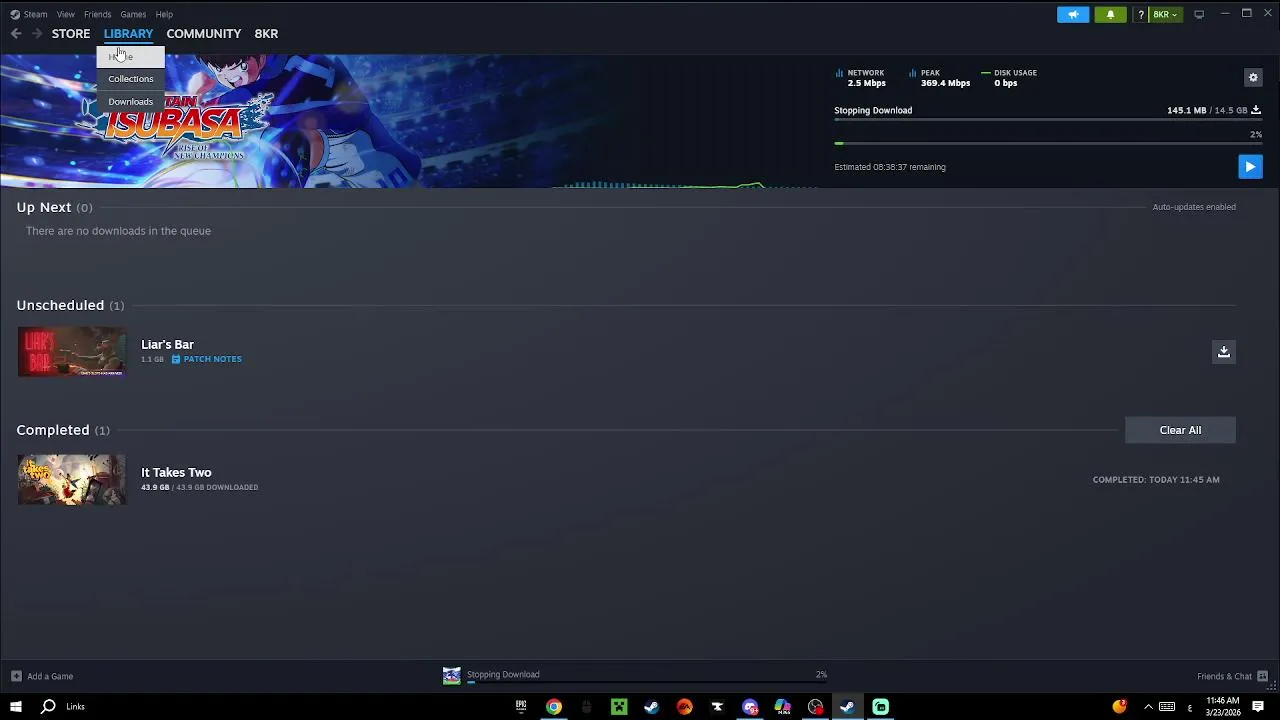The height and width of the screenshot is (720, 1280).
Task: Click the Captain Tsubasa download progress bar
Action: pos(1048,144)
